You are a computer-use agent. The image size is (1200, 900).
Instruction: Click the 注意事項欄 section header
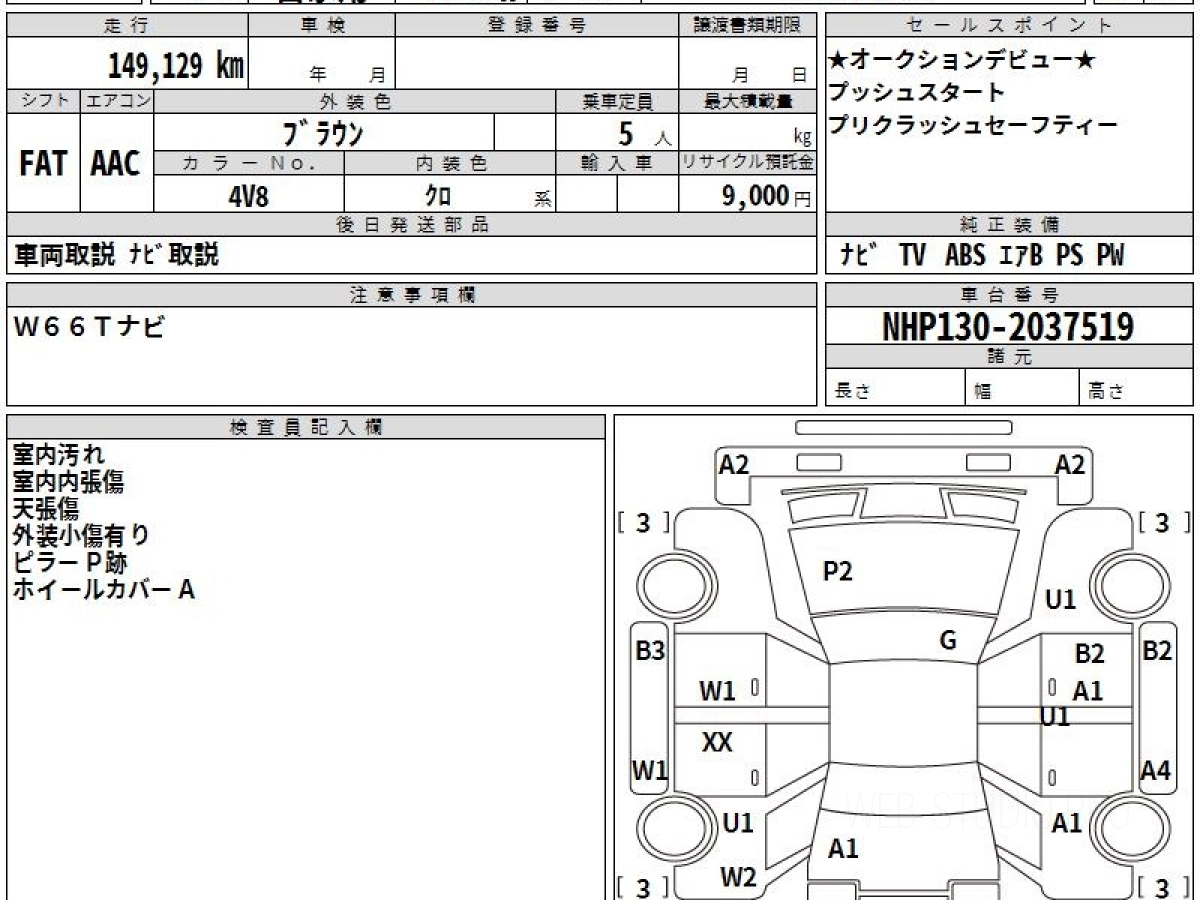[x=411, y=295]
